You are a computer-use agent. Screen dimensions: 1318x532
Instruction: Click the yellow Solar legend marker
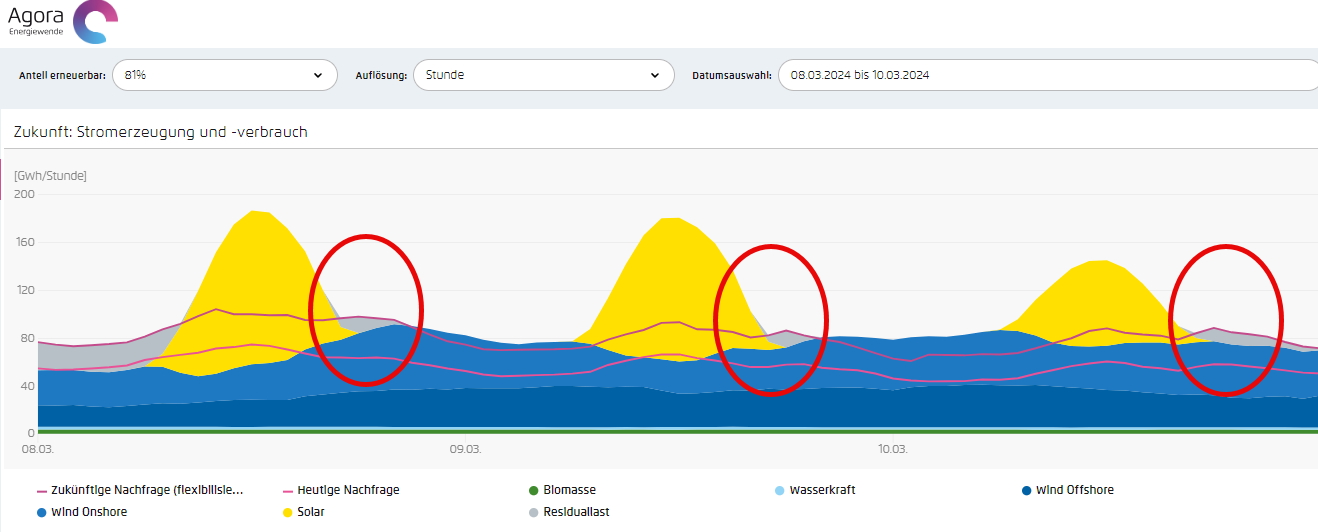click(288, 512)
